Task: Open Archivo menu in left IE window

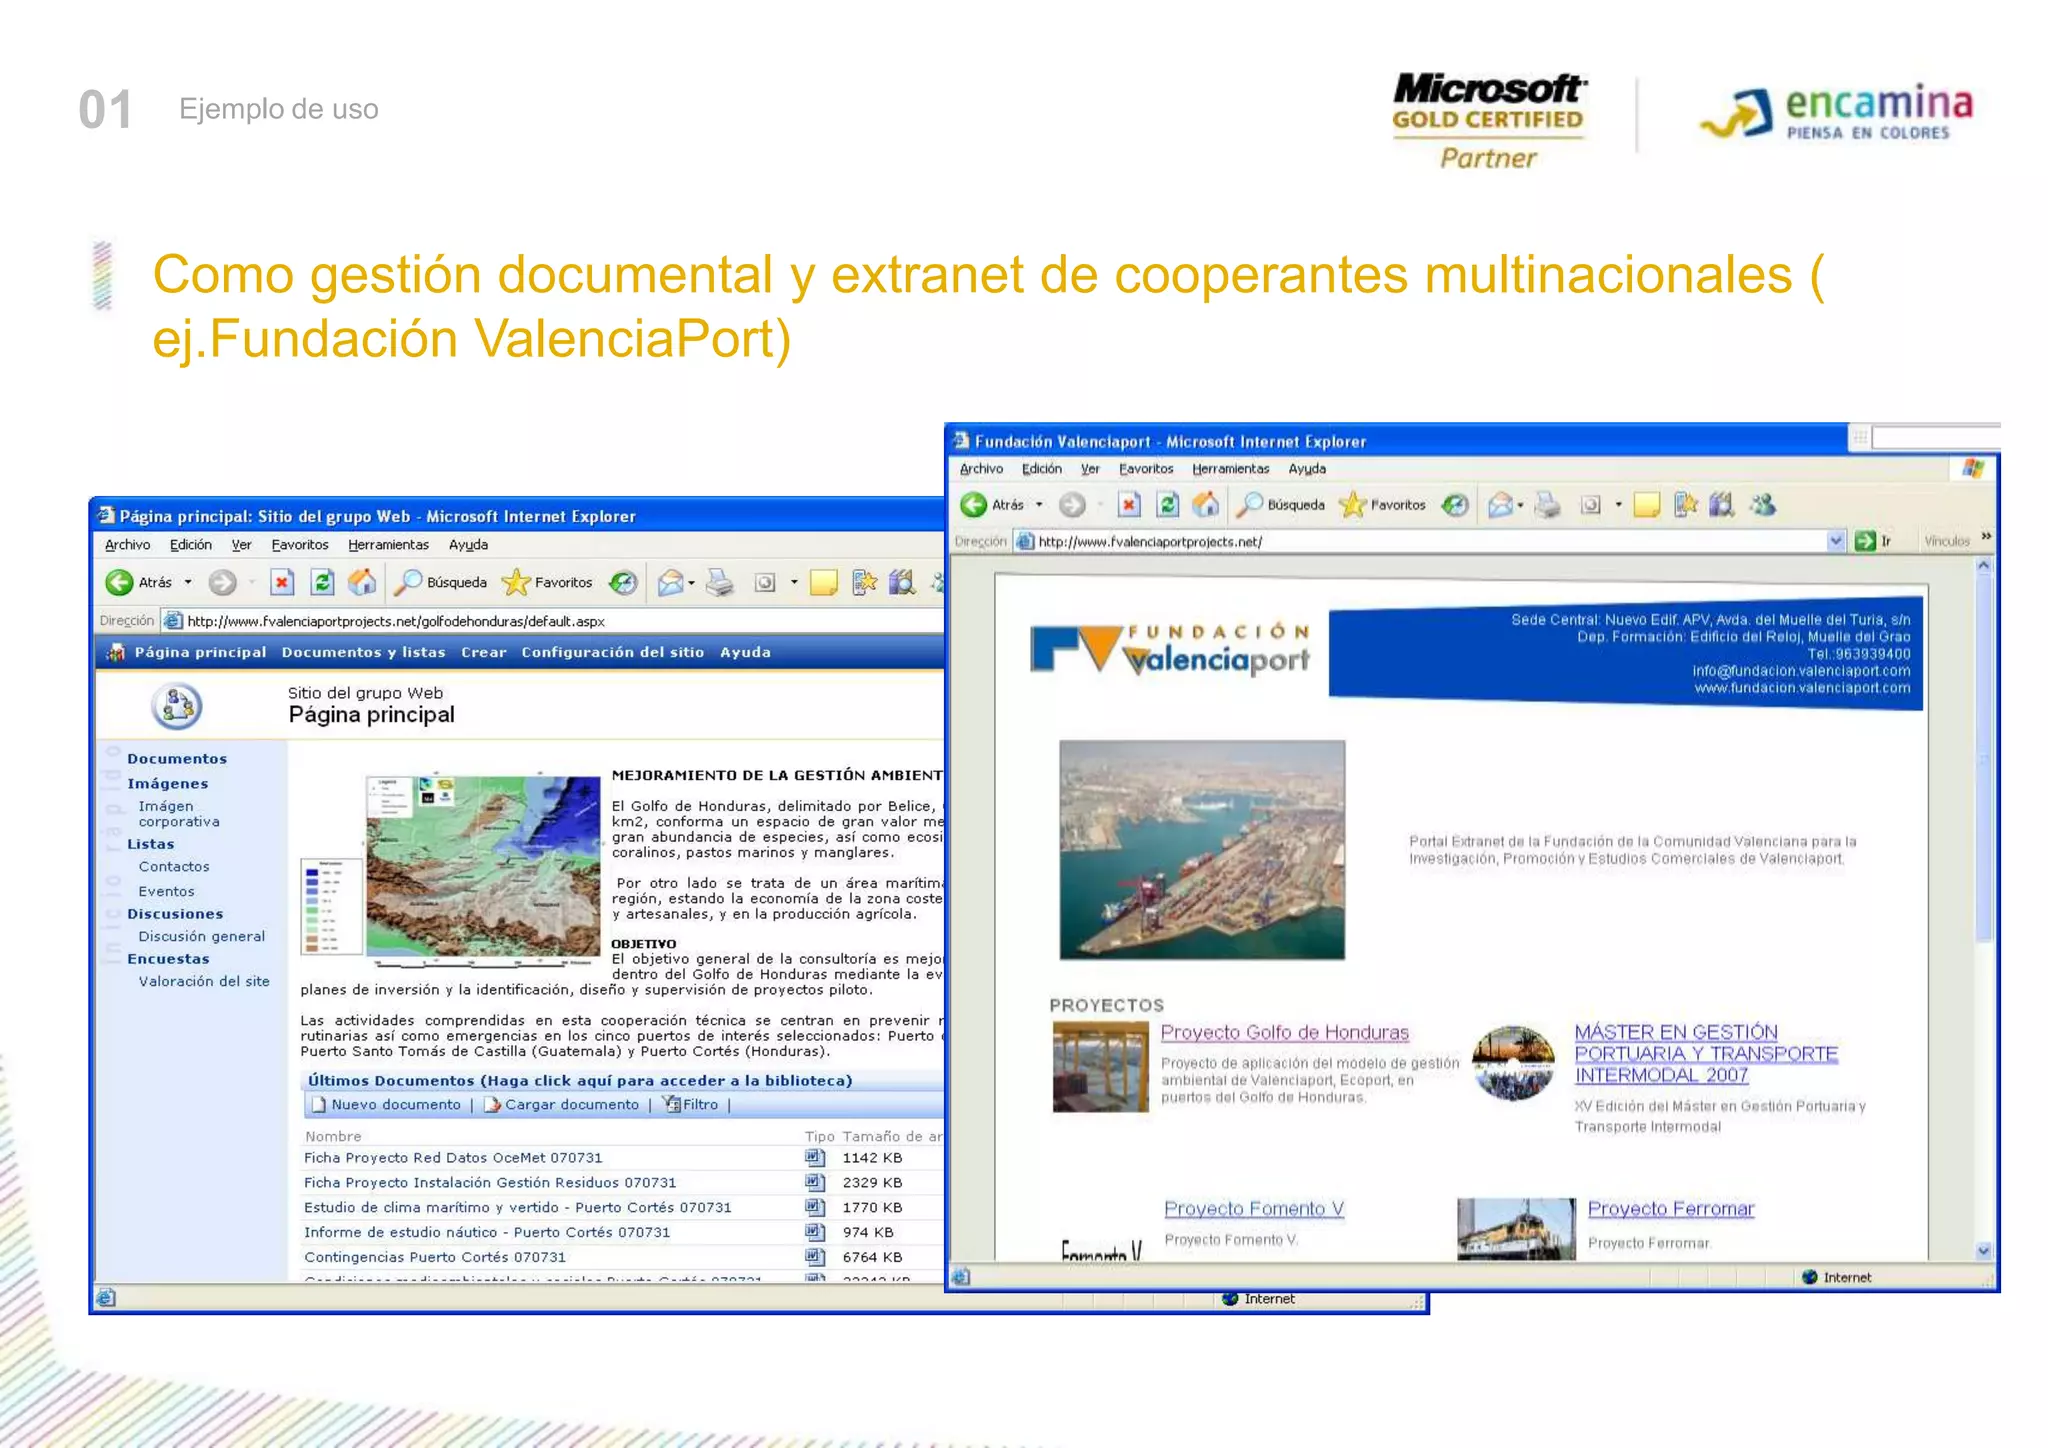Action: 128,545
